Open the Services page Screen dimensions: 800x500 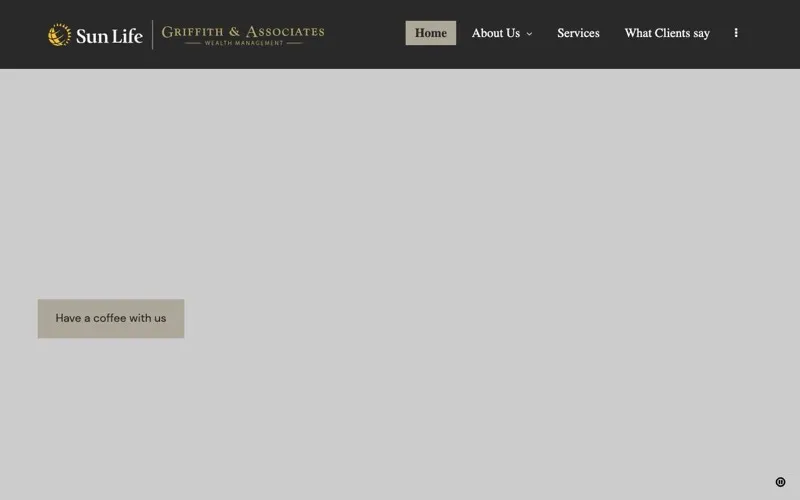578,33
